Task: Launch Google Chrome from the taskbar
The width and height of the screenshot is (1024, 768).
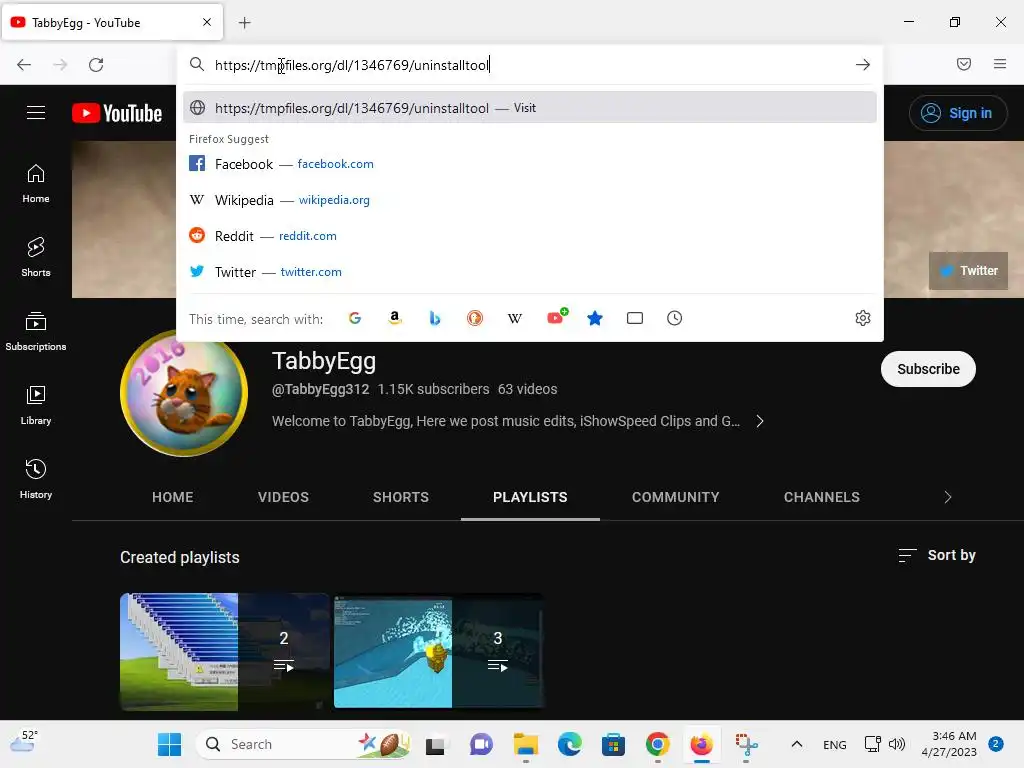Action: (x=658, y=744)
